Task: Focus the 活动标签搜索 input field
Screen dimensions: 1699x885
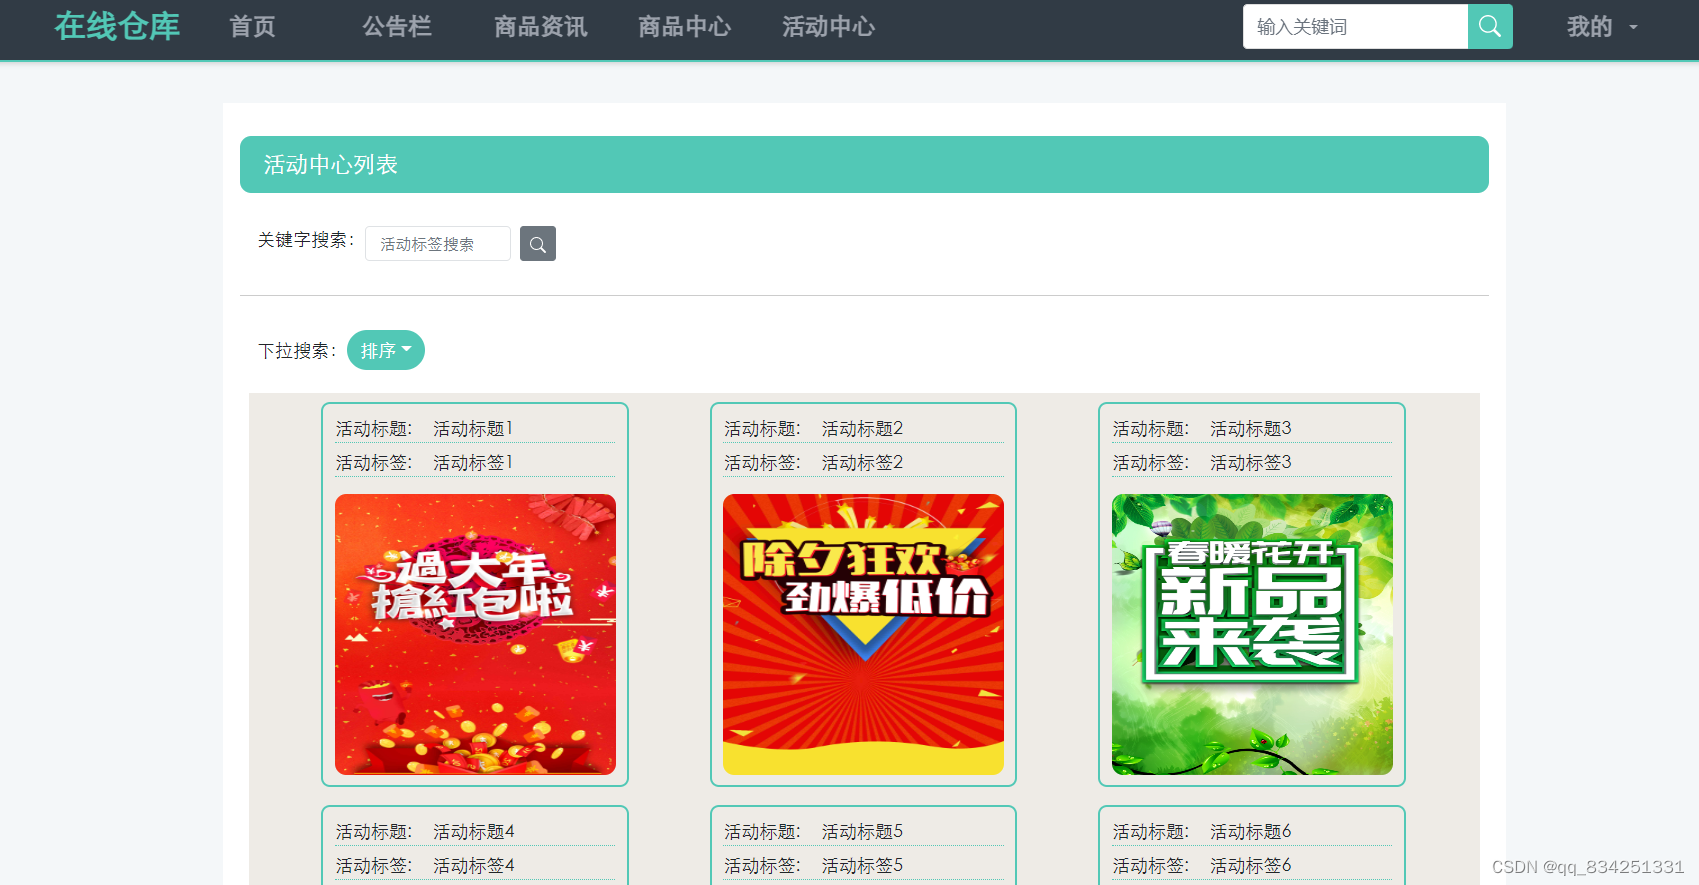Action: [438, 244]
